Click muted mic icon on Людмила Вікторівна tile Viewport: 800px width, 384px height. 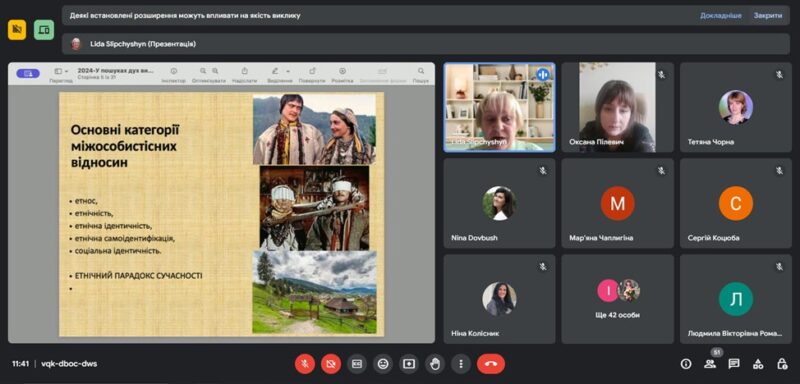coord(779,266)
